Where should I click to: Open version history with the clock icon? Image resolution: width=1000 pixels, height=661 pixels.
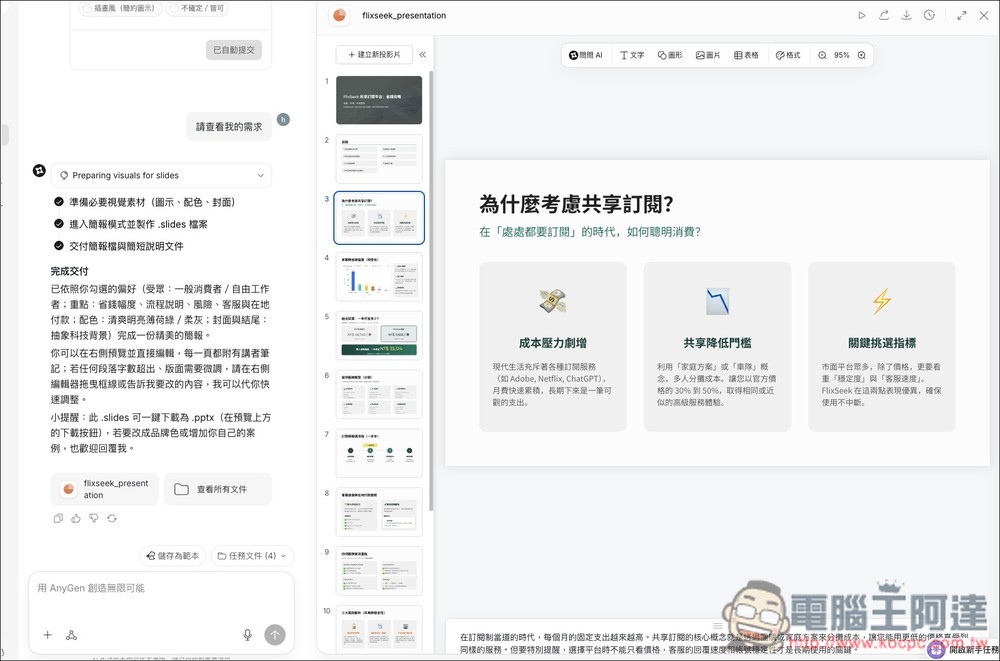(929, 15)
